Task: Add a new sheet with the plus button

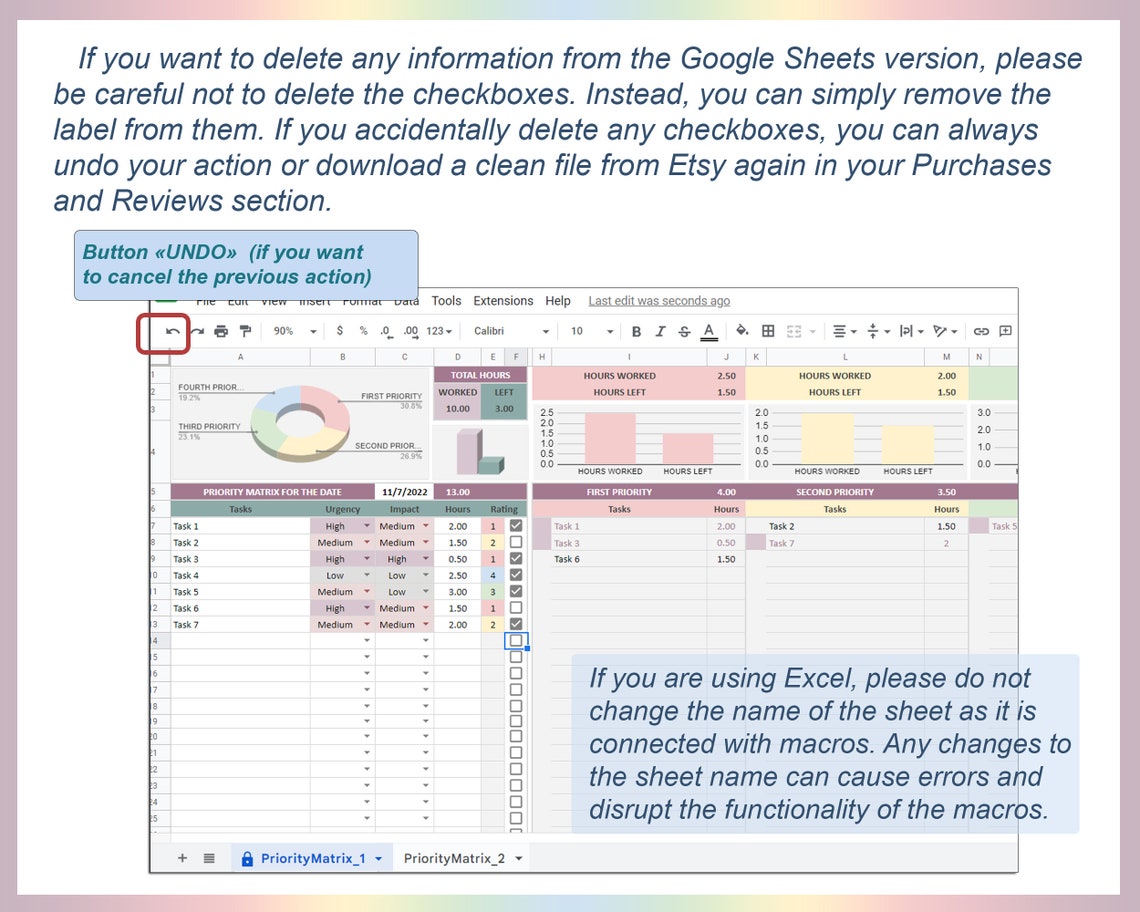Action: coord(183,858)
